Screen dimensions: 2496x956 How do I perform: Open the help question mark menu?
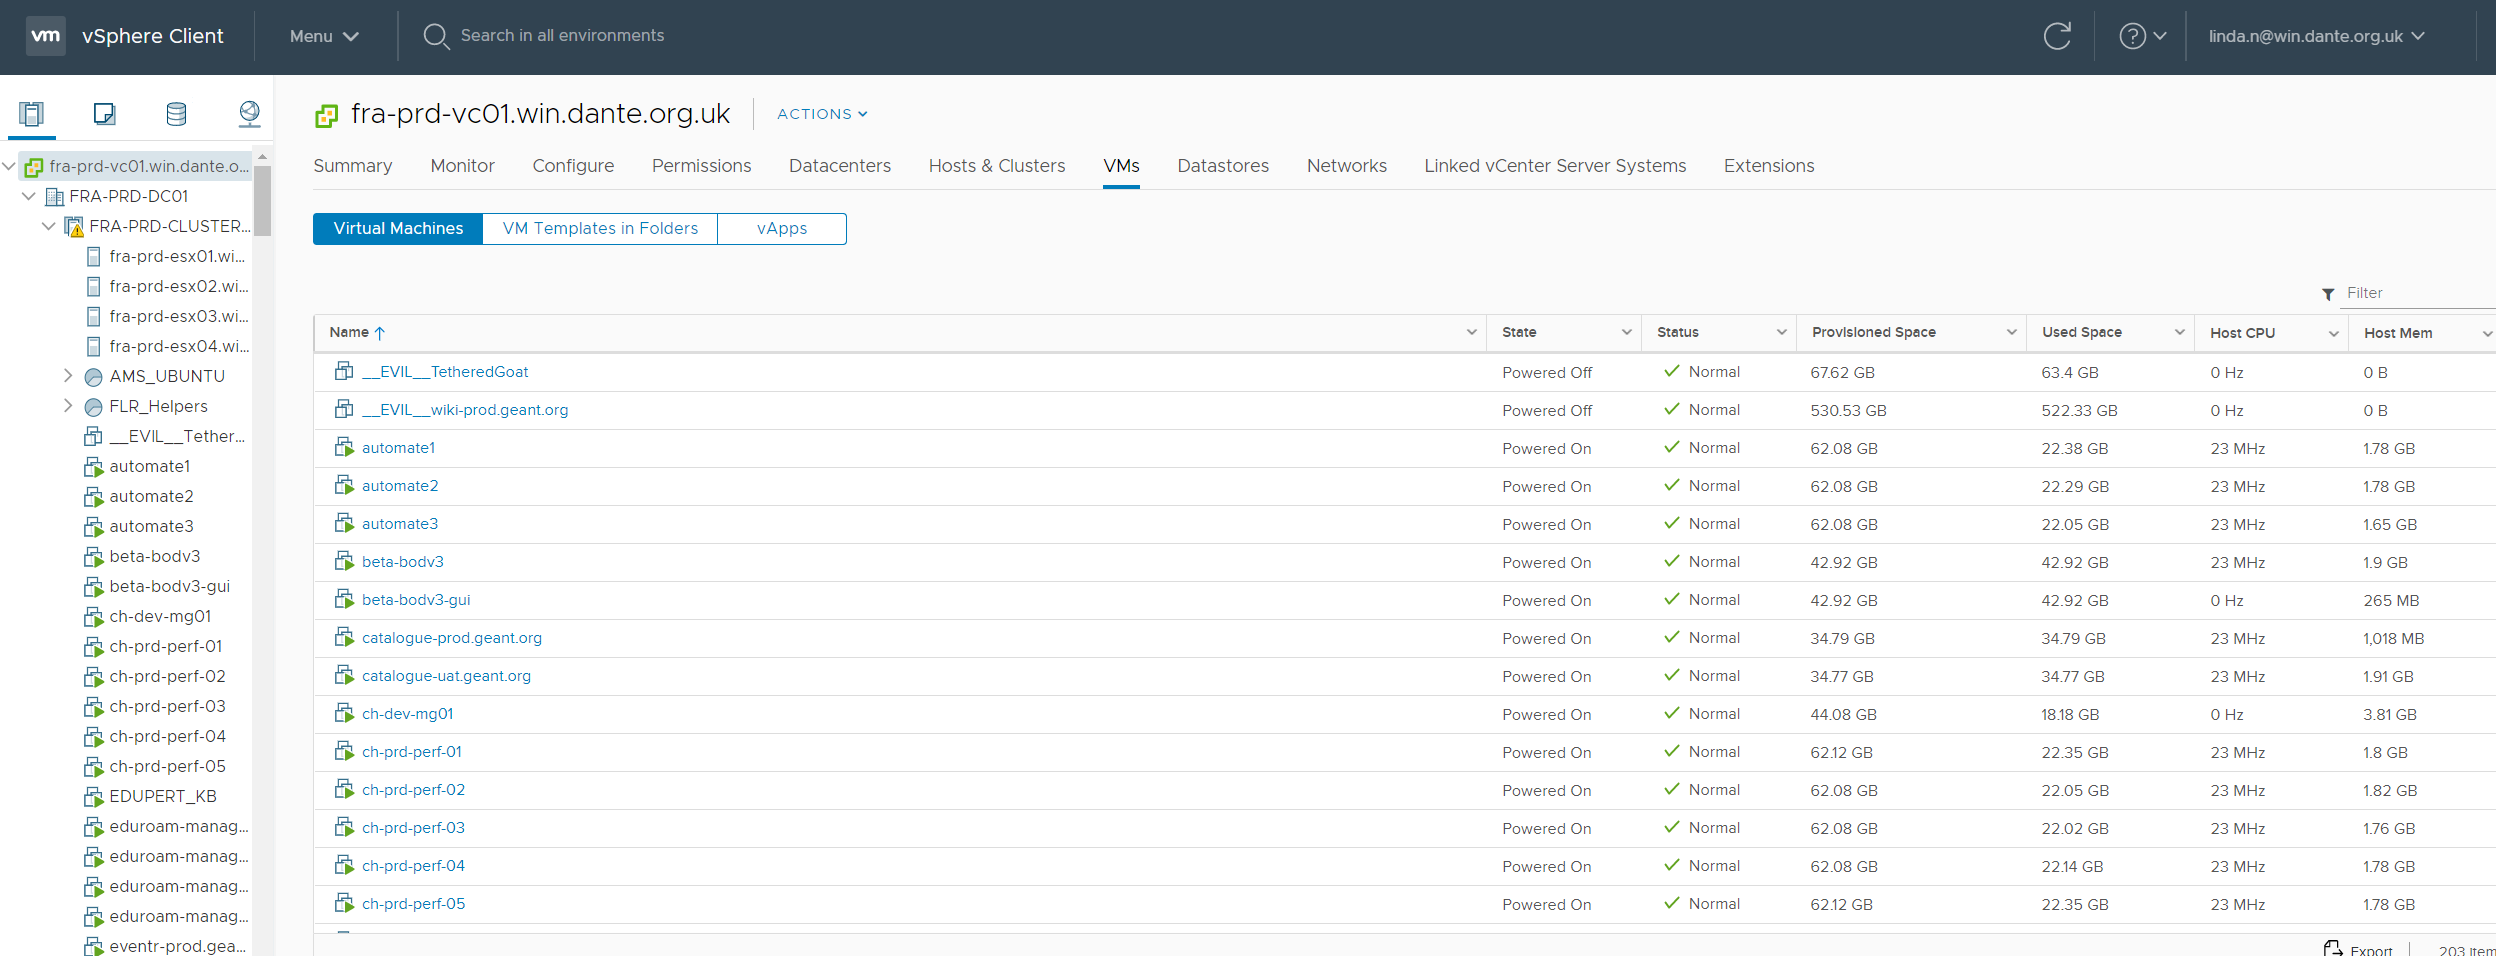tap(2142, 36)
